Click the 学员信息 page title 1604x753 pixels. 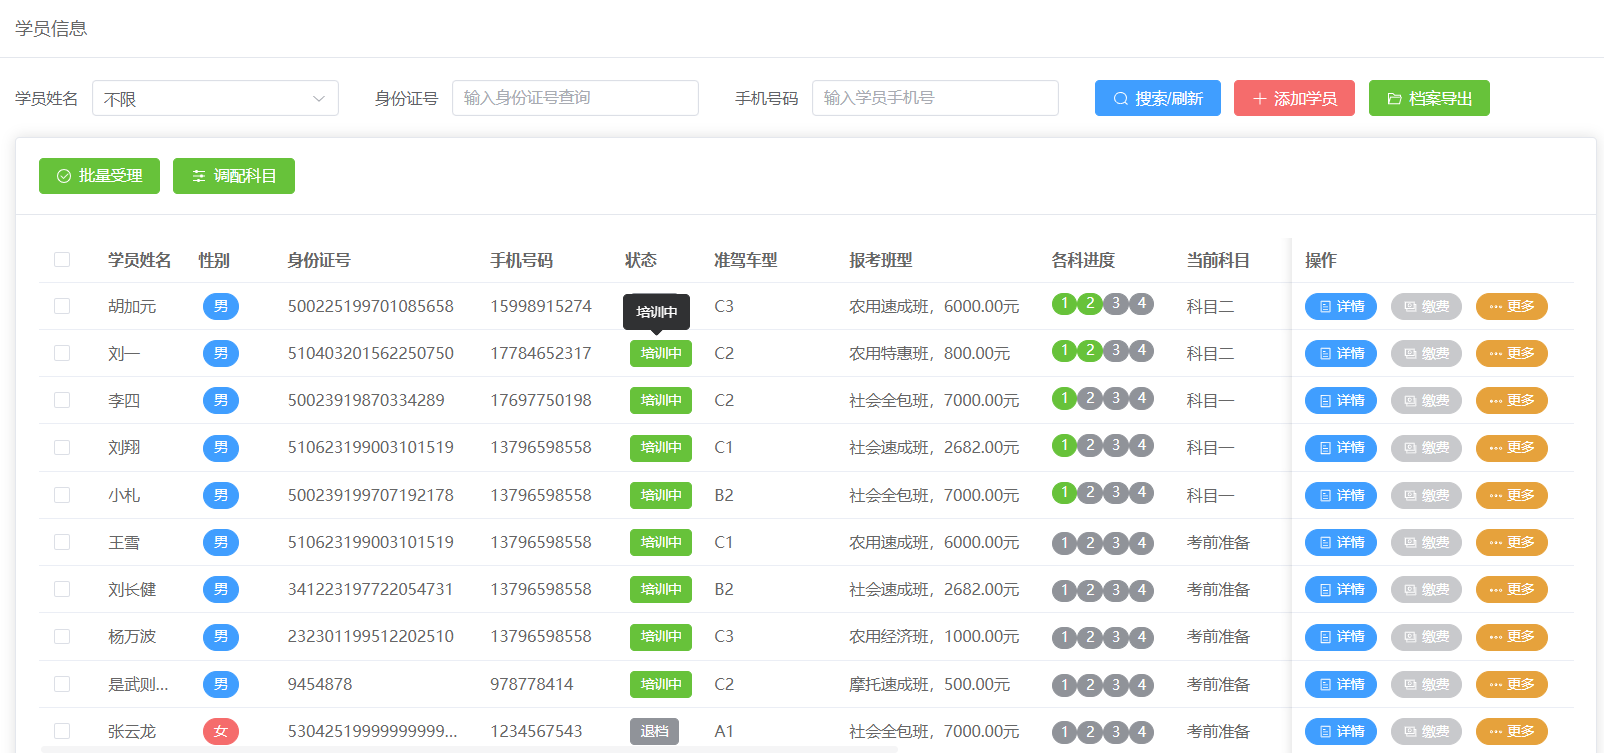point(51,28)
